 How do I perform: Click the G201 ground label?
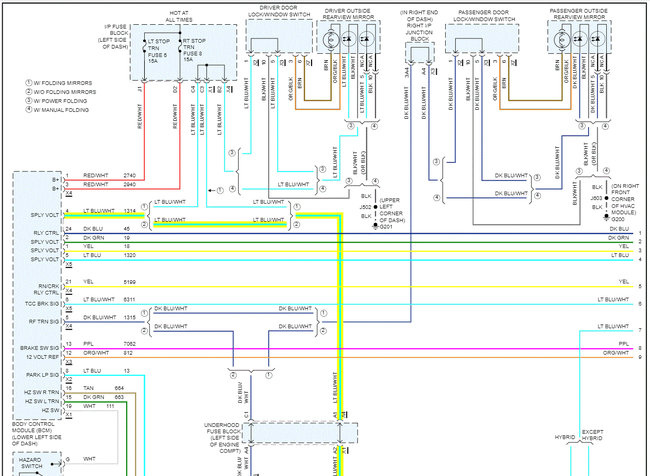point(386,227)
